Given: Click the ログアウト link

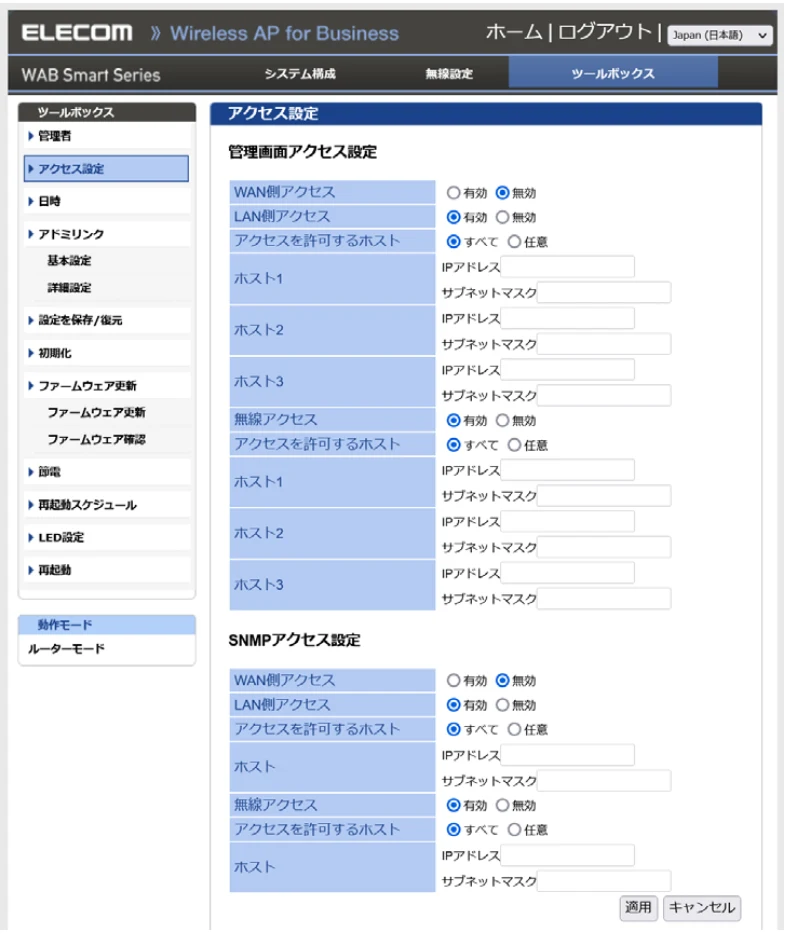Looking at the screenshot, I should (x=604, y=32).
